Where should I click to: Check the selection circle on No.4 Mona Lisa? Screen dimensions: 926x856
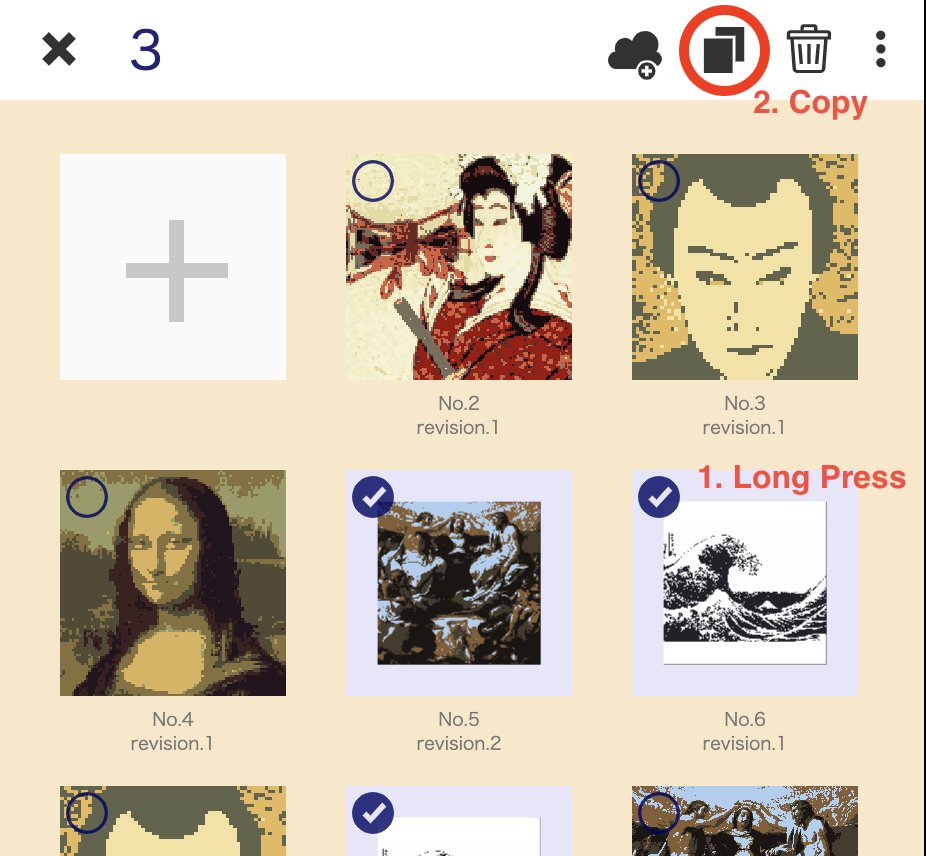87,497
